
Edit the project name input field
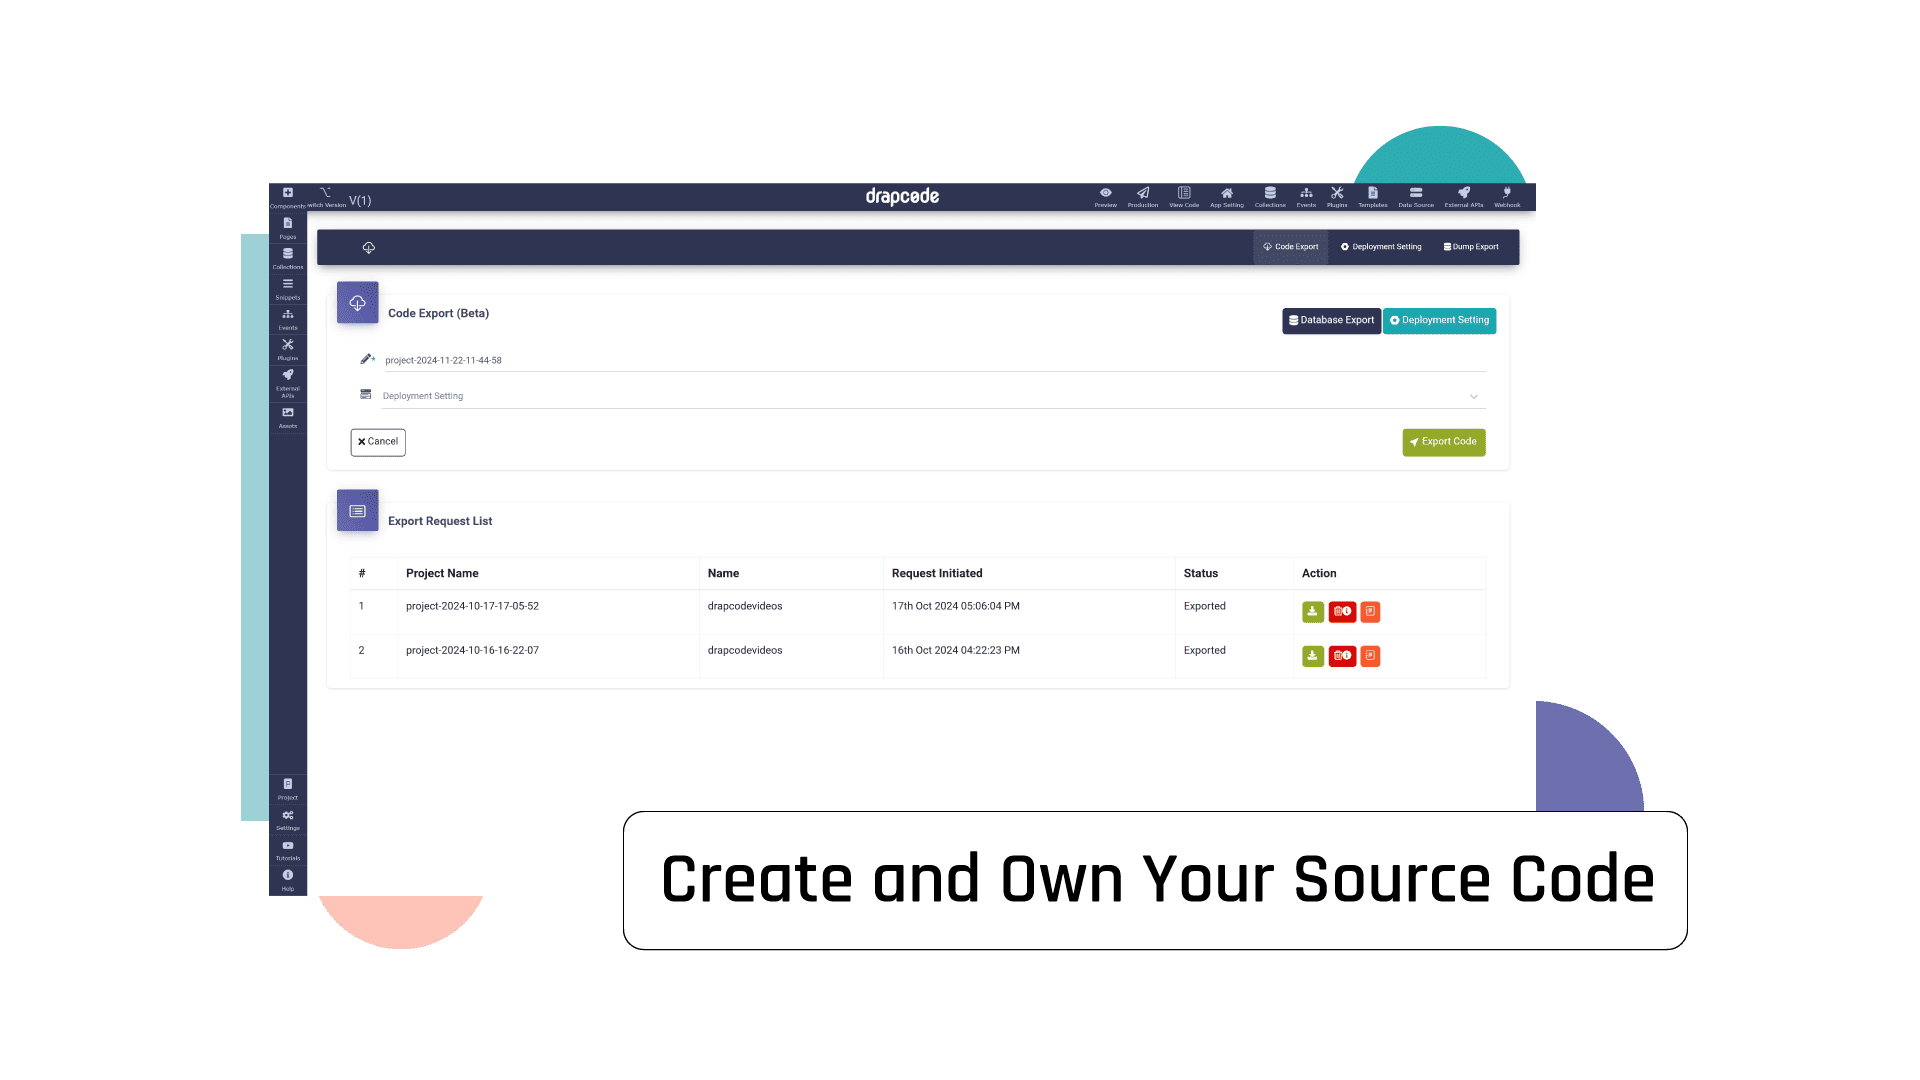point(934,360)
